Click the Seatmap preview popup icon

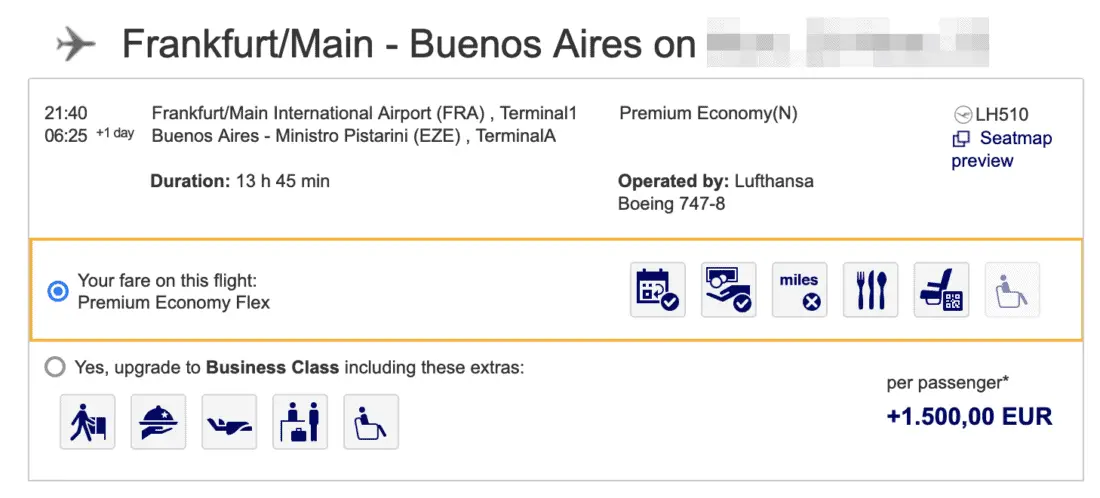(x=961, y=139)
